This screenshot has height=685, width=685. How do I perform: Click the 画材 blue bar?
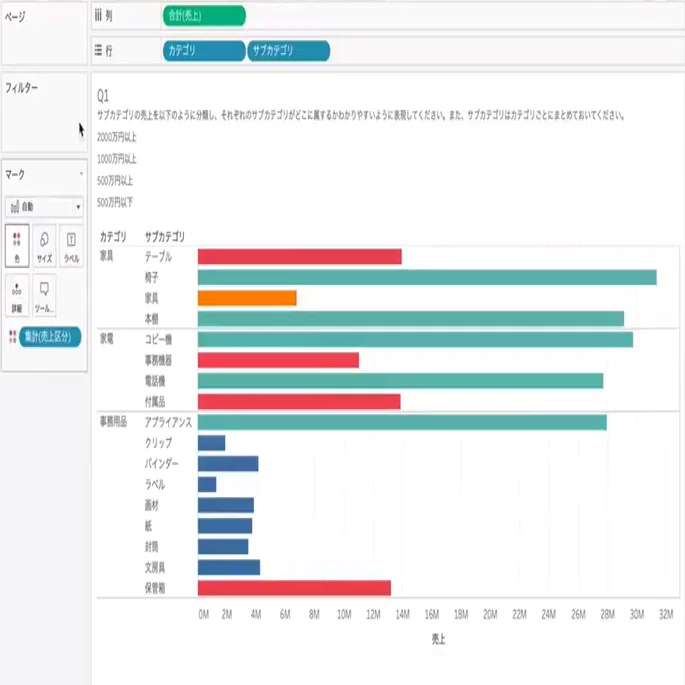coord(226,505)
